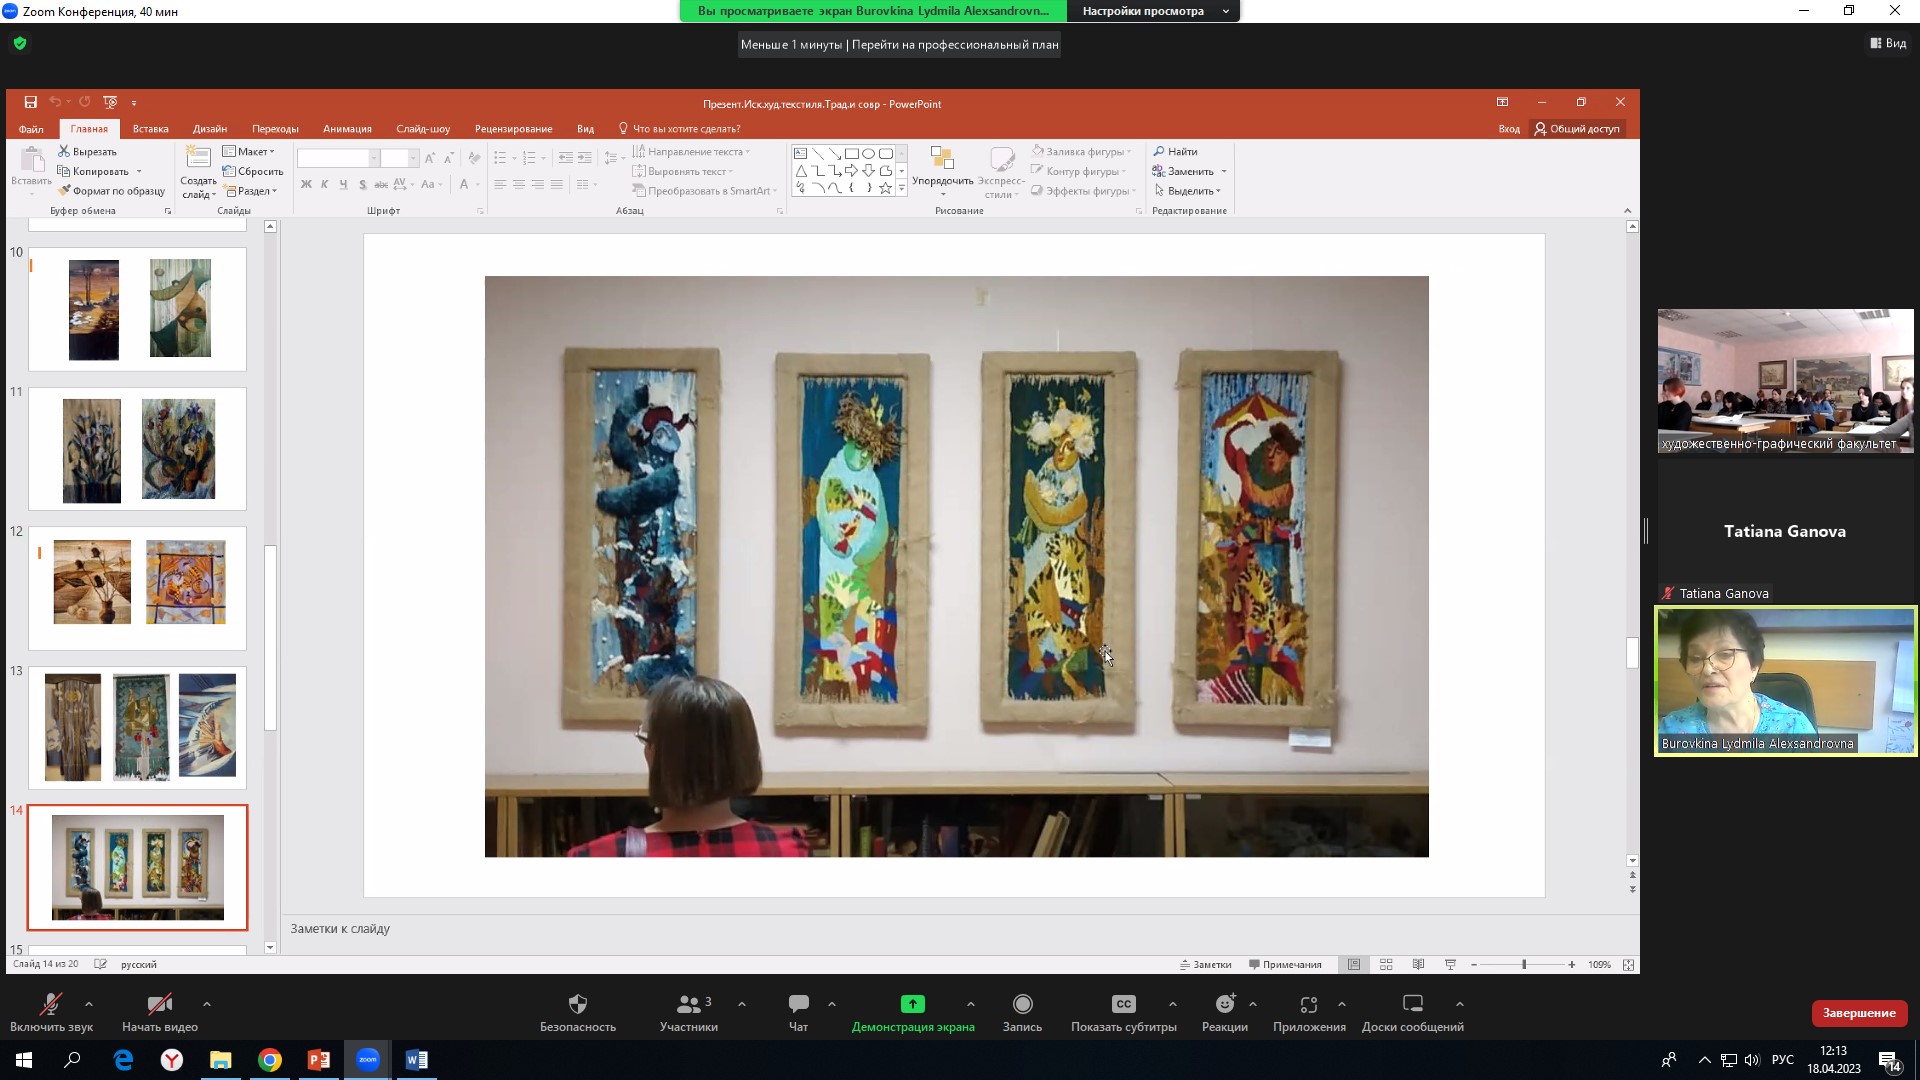This screenshot has height=1080, width=1920.
Task: Open Участники participants panel
Action: 689,1004
